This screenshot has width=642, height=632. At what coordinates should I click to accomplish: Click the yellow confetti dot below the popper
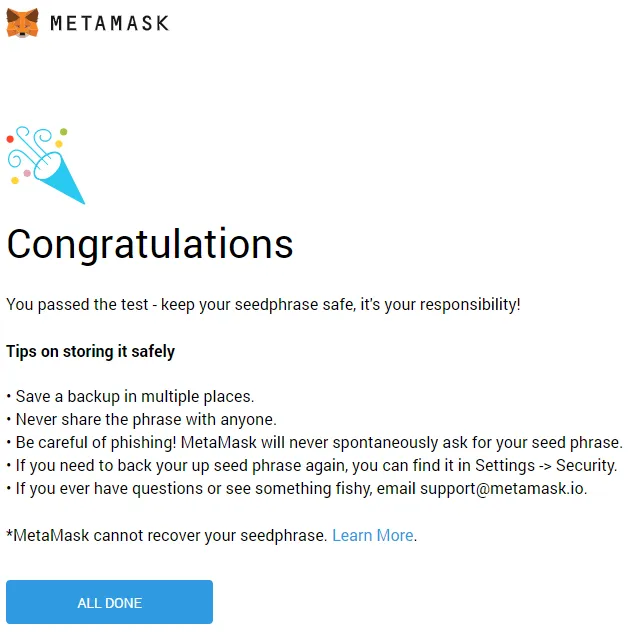click(x=15, y=181)
